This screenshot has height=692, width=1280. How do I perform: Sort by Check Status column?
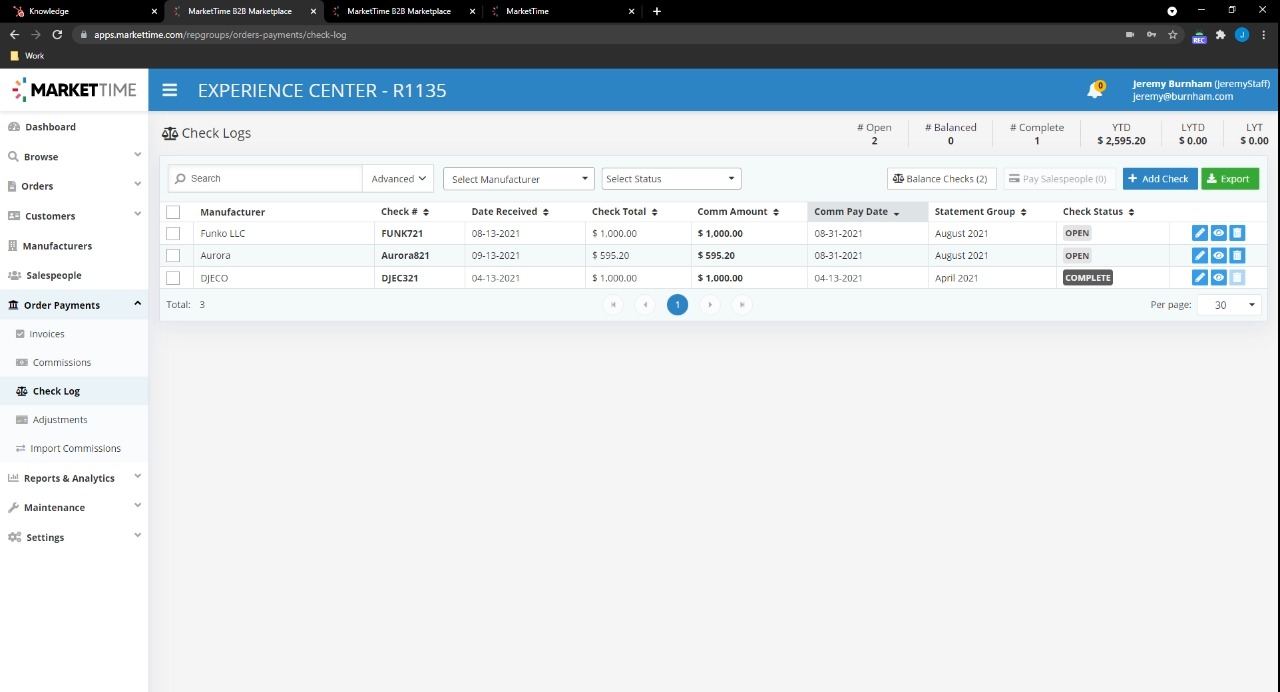1099,212
